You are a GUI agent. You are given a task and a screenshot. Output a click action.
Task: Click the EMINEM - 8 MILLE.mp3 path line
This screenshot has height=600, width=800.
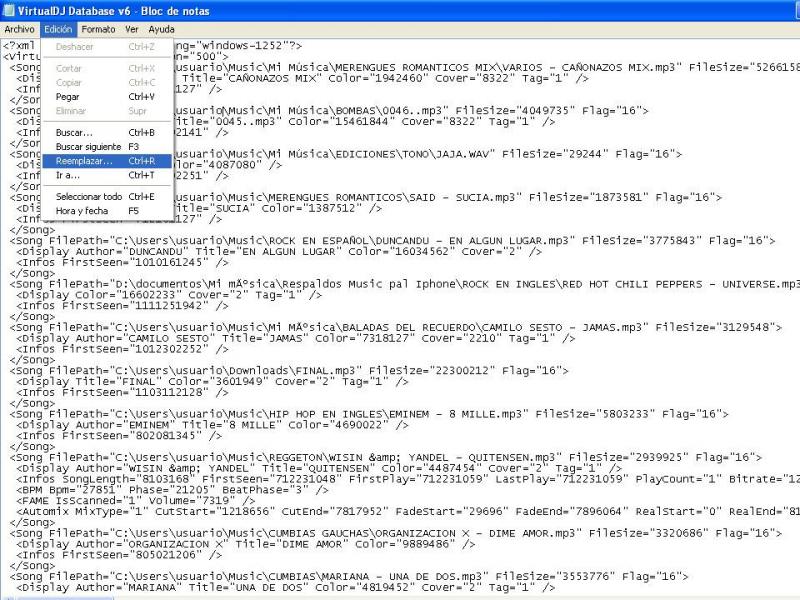click(x=369, y=414)
